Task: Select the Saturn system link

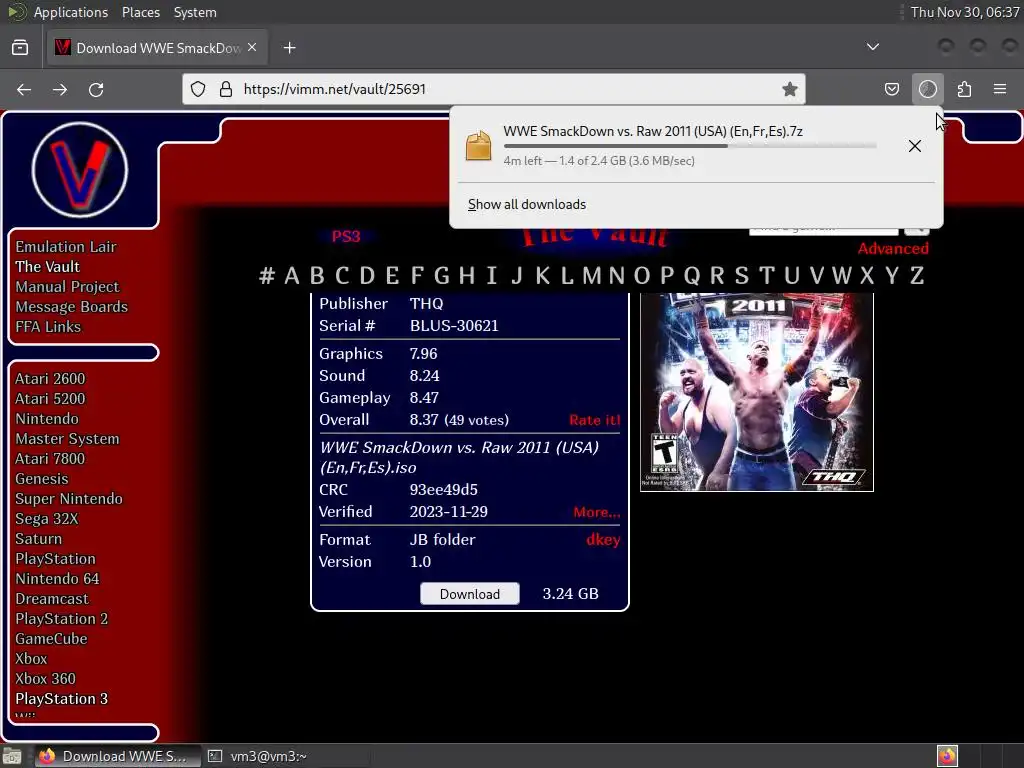Action: pyautogui.click(x=38, y=539)
